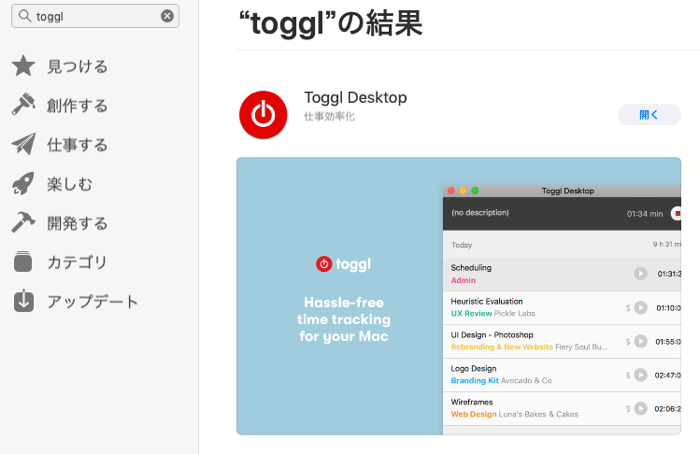Image resolution: width=700 pixels, height=454 pixels.
Task: Click the yellow minimize dot in preview window
Action: point(463,191)
